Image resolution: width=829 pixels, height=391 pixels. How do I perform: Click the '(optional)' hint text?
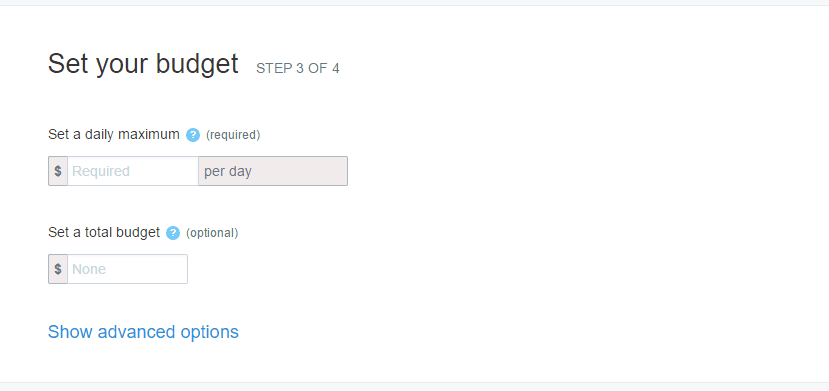212,233
